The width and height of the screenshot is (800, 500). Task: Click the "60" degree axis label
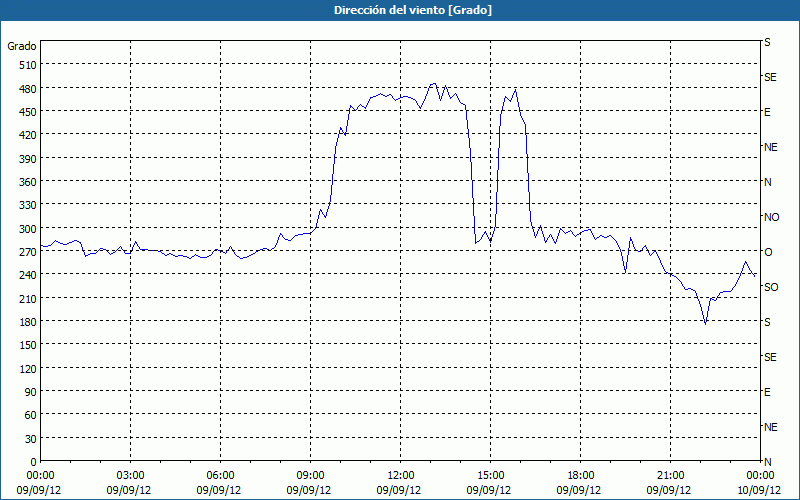pyautogui.click(x=31, y=415)
